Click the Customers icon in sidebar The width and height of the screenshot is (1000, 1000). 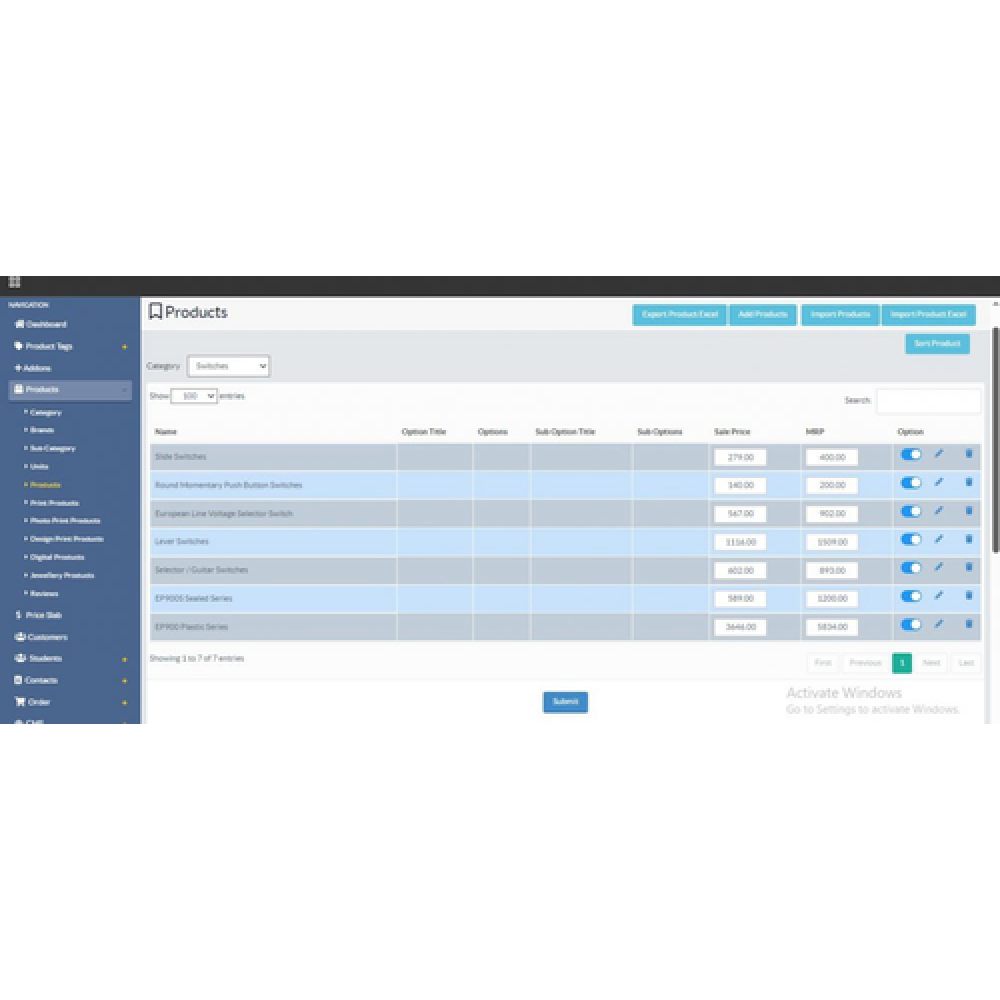20,636
